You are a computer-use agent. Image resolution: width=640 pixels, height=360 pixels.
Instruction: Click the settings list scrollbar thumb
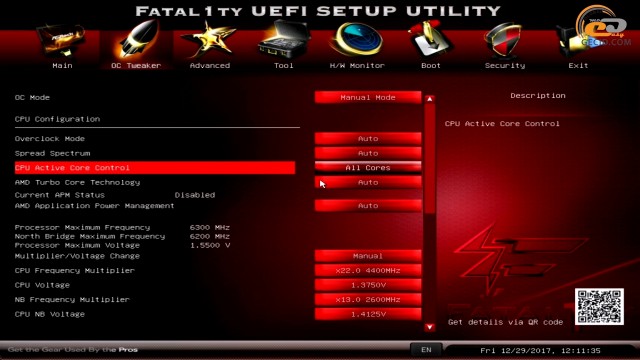(x=429, y=158)
